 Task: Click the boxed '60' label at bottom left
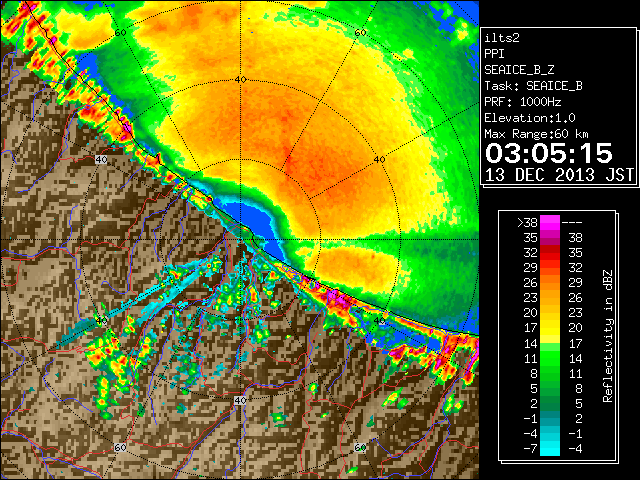[x=120, y=447]
